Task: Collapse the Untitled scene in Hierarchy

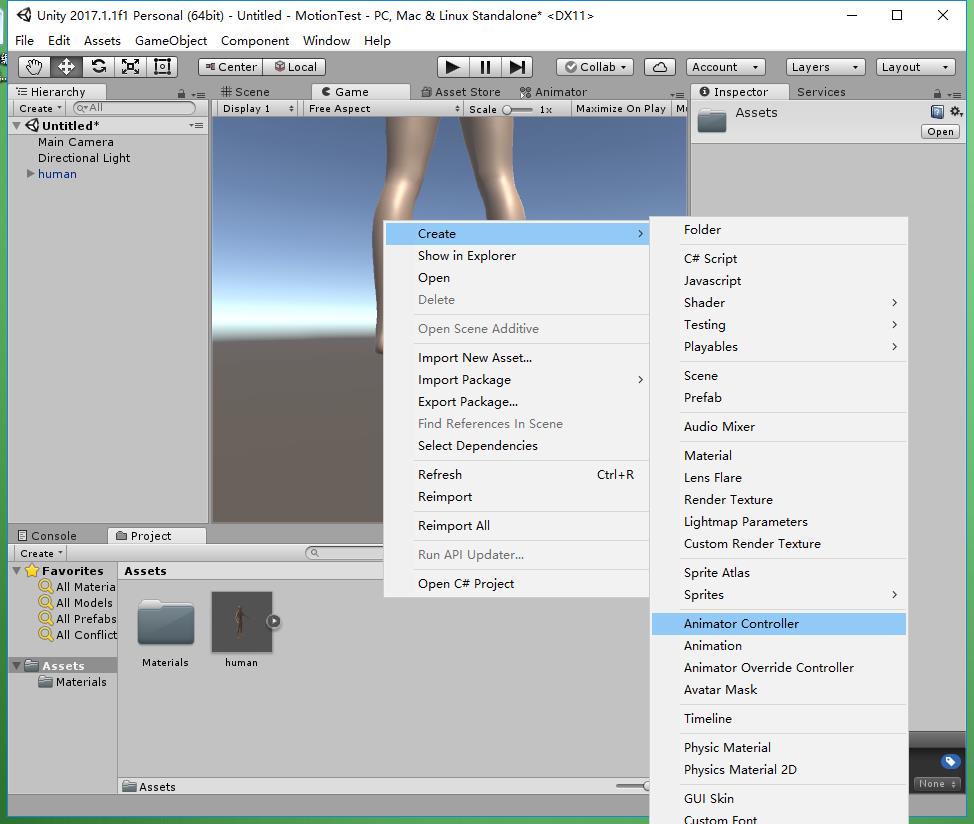Action: tap(17, 125)
